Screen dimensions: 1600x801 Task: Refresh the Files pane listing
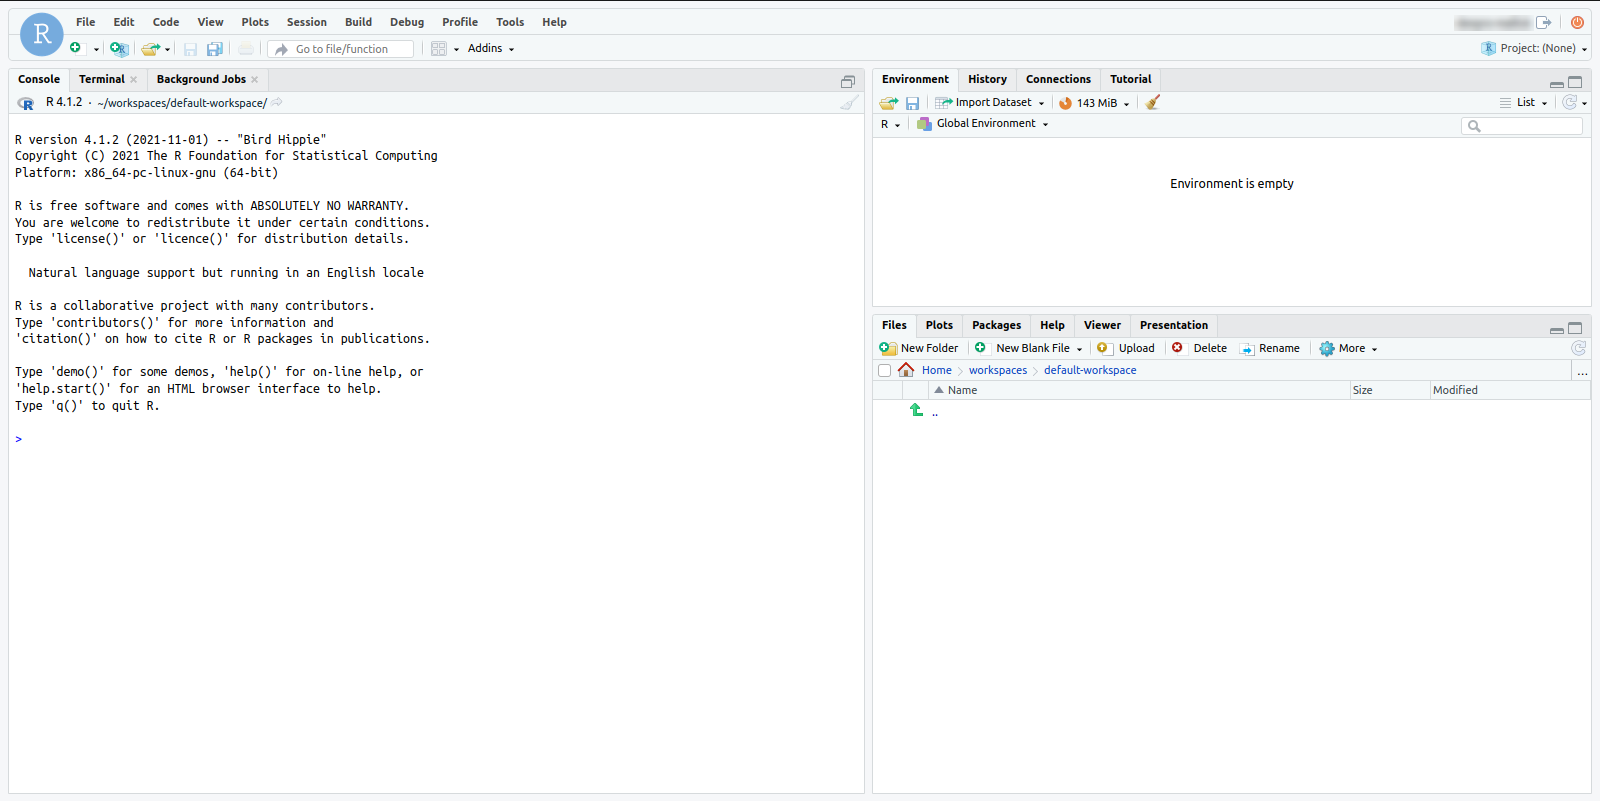point(1578,348)
